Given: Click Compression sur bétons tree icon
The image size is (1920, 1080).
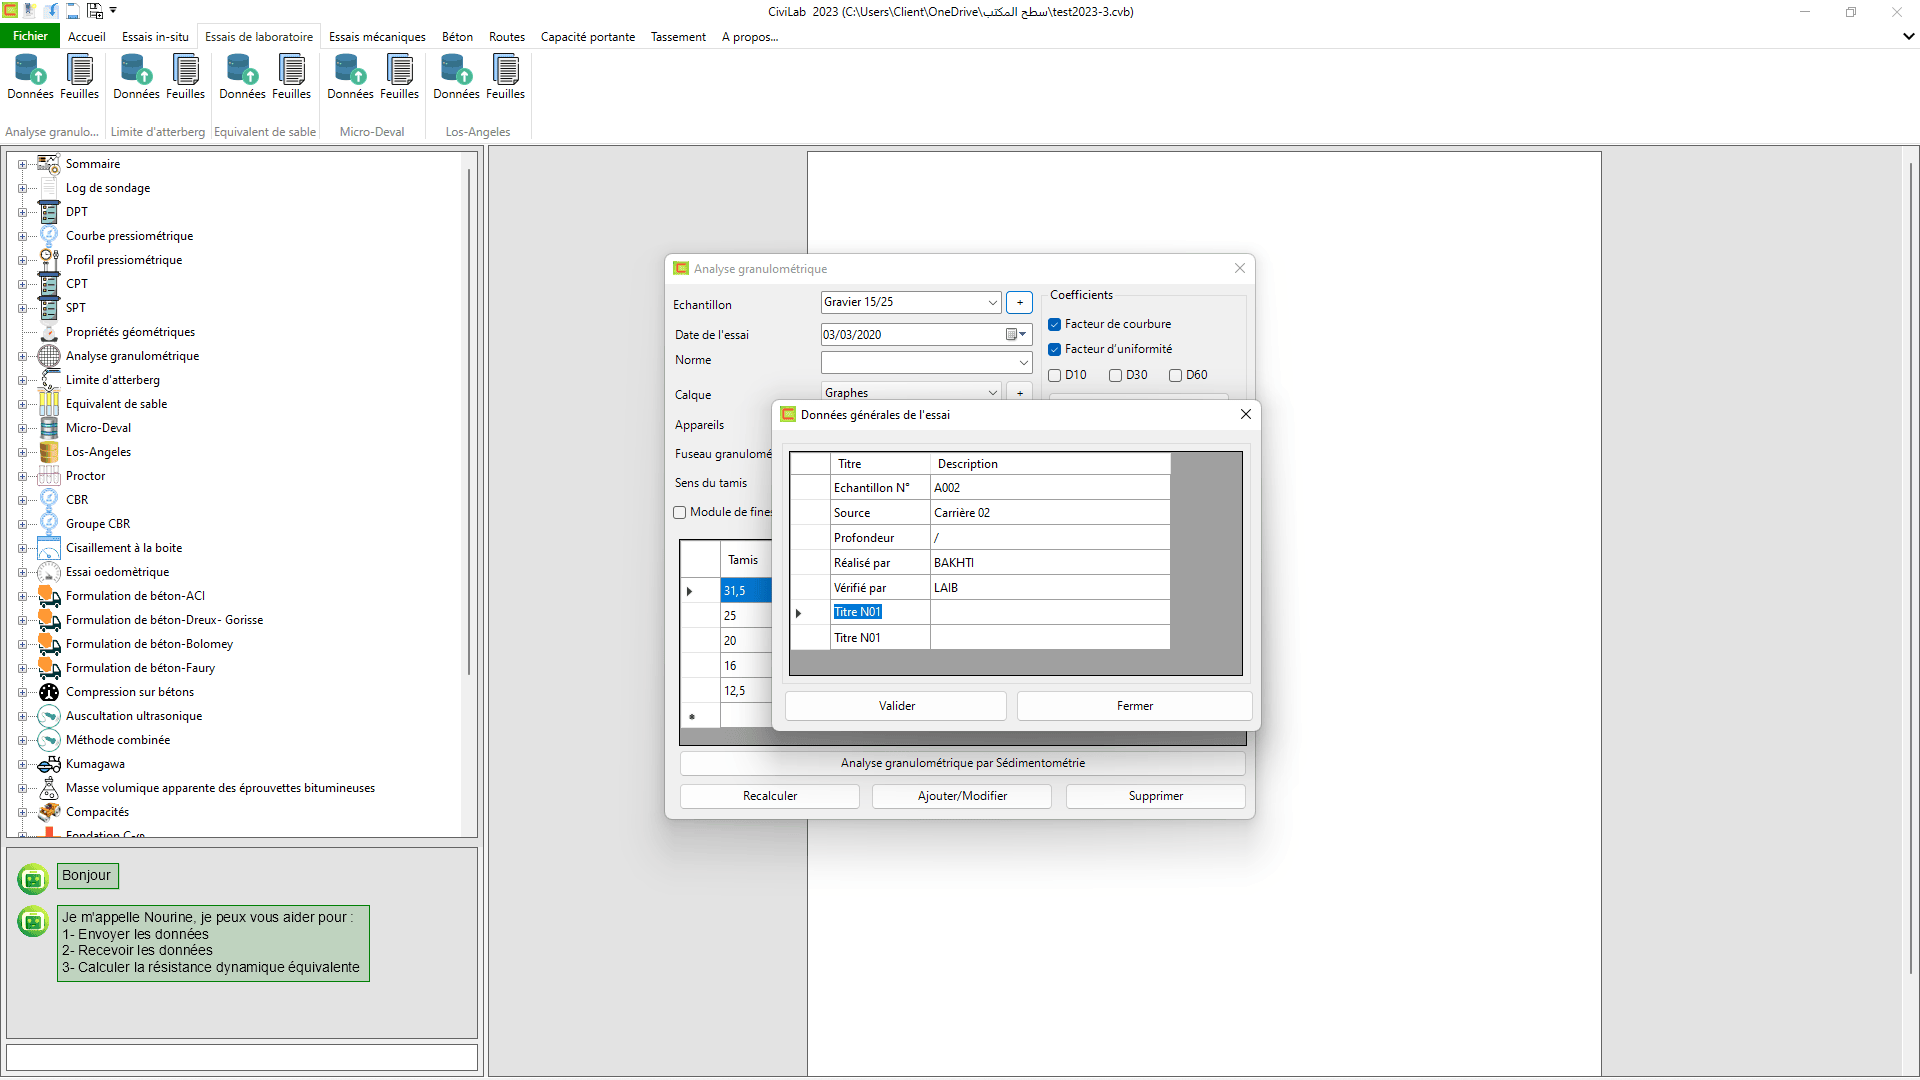Looking at the screenshot, I should click(49, 692).
